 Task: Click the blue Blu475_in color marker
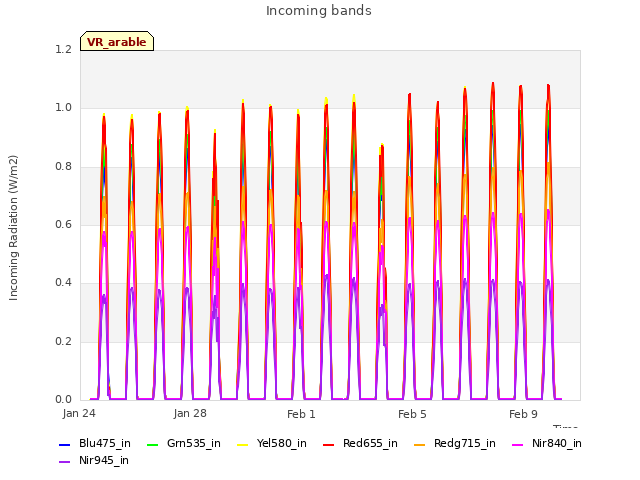65,444
